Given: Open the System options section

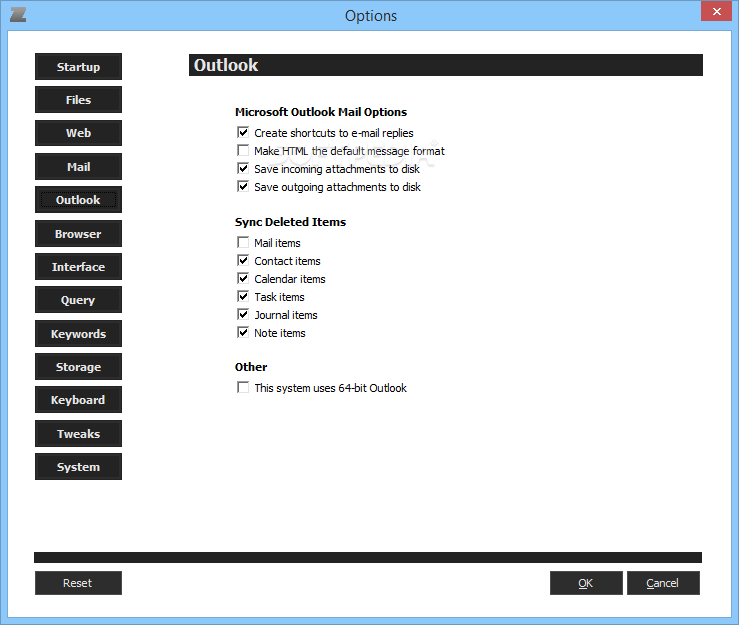Looking at the screenshot, I should 78,466.
